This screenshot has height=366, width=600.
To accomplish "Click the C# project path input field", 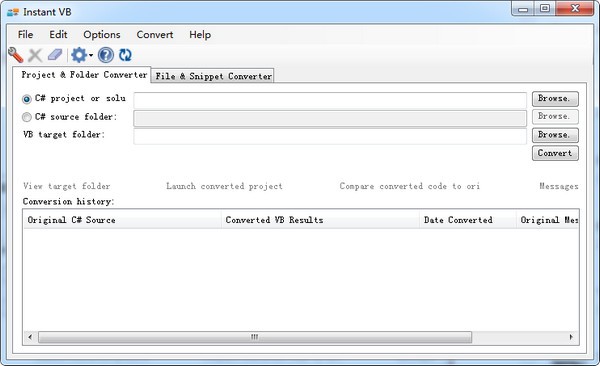I will click(330, 100).
